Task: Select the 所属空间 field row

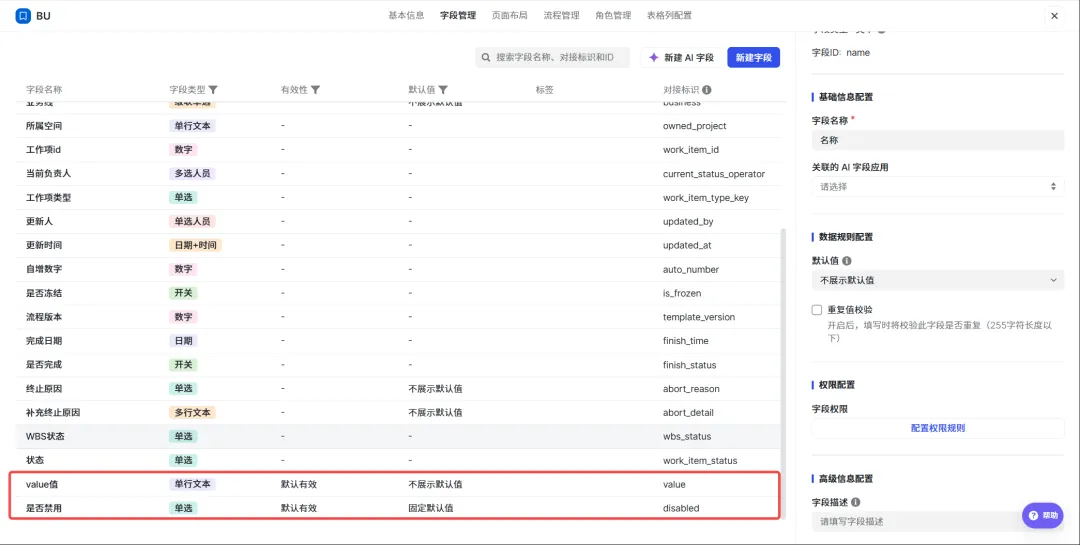Action: (400, 126)
